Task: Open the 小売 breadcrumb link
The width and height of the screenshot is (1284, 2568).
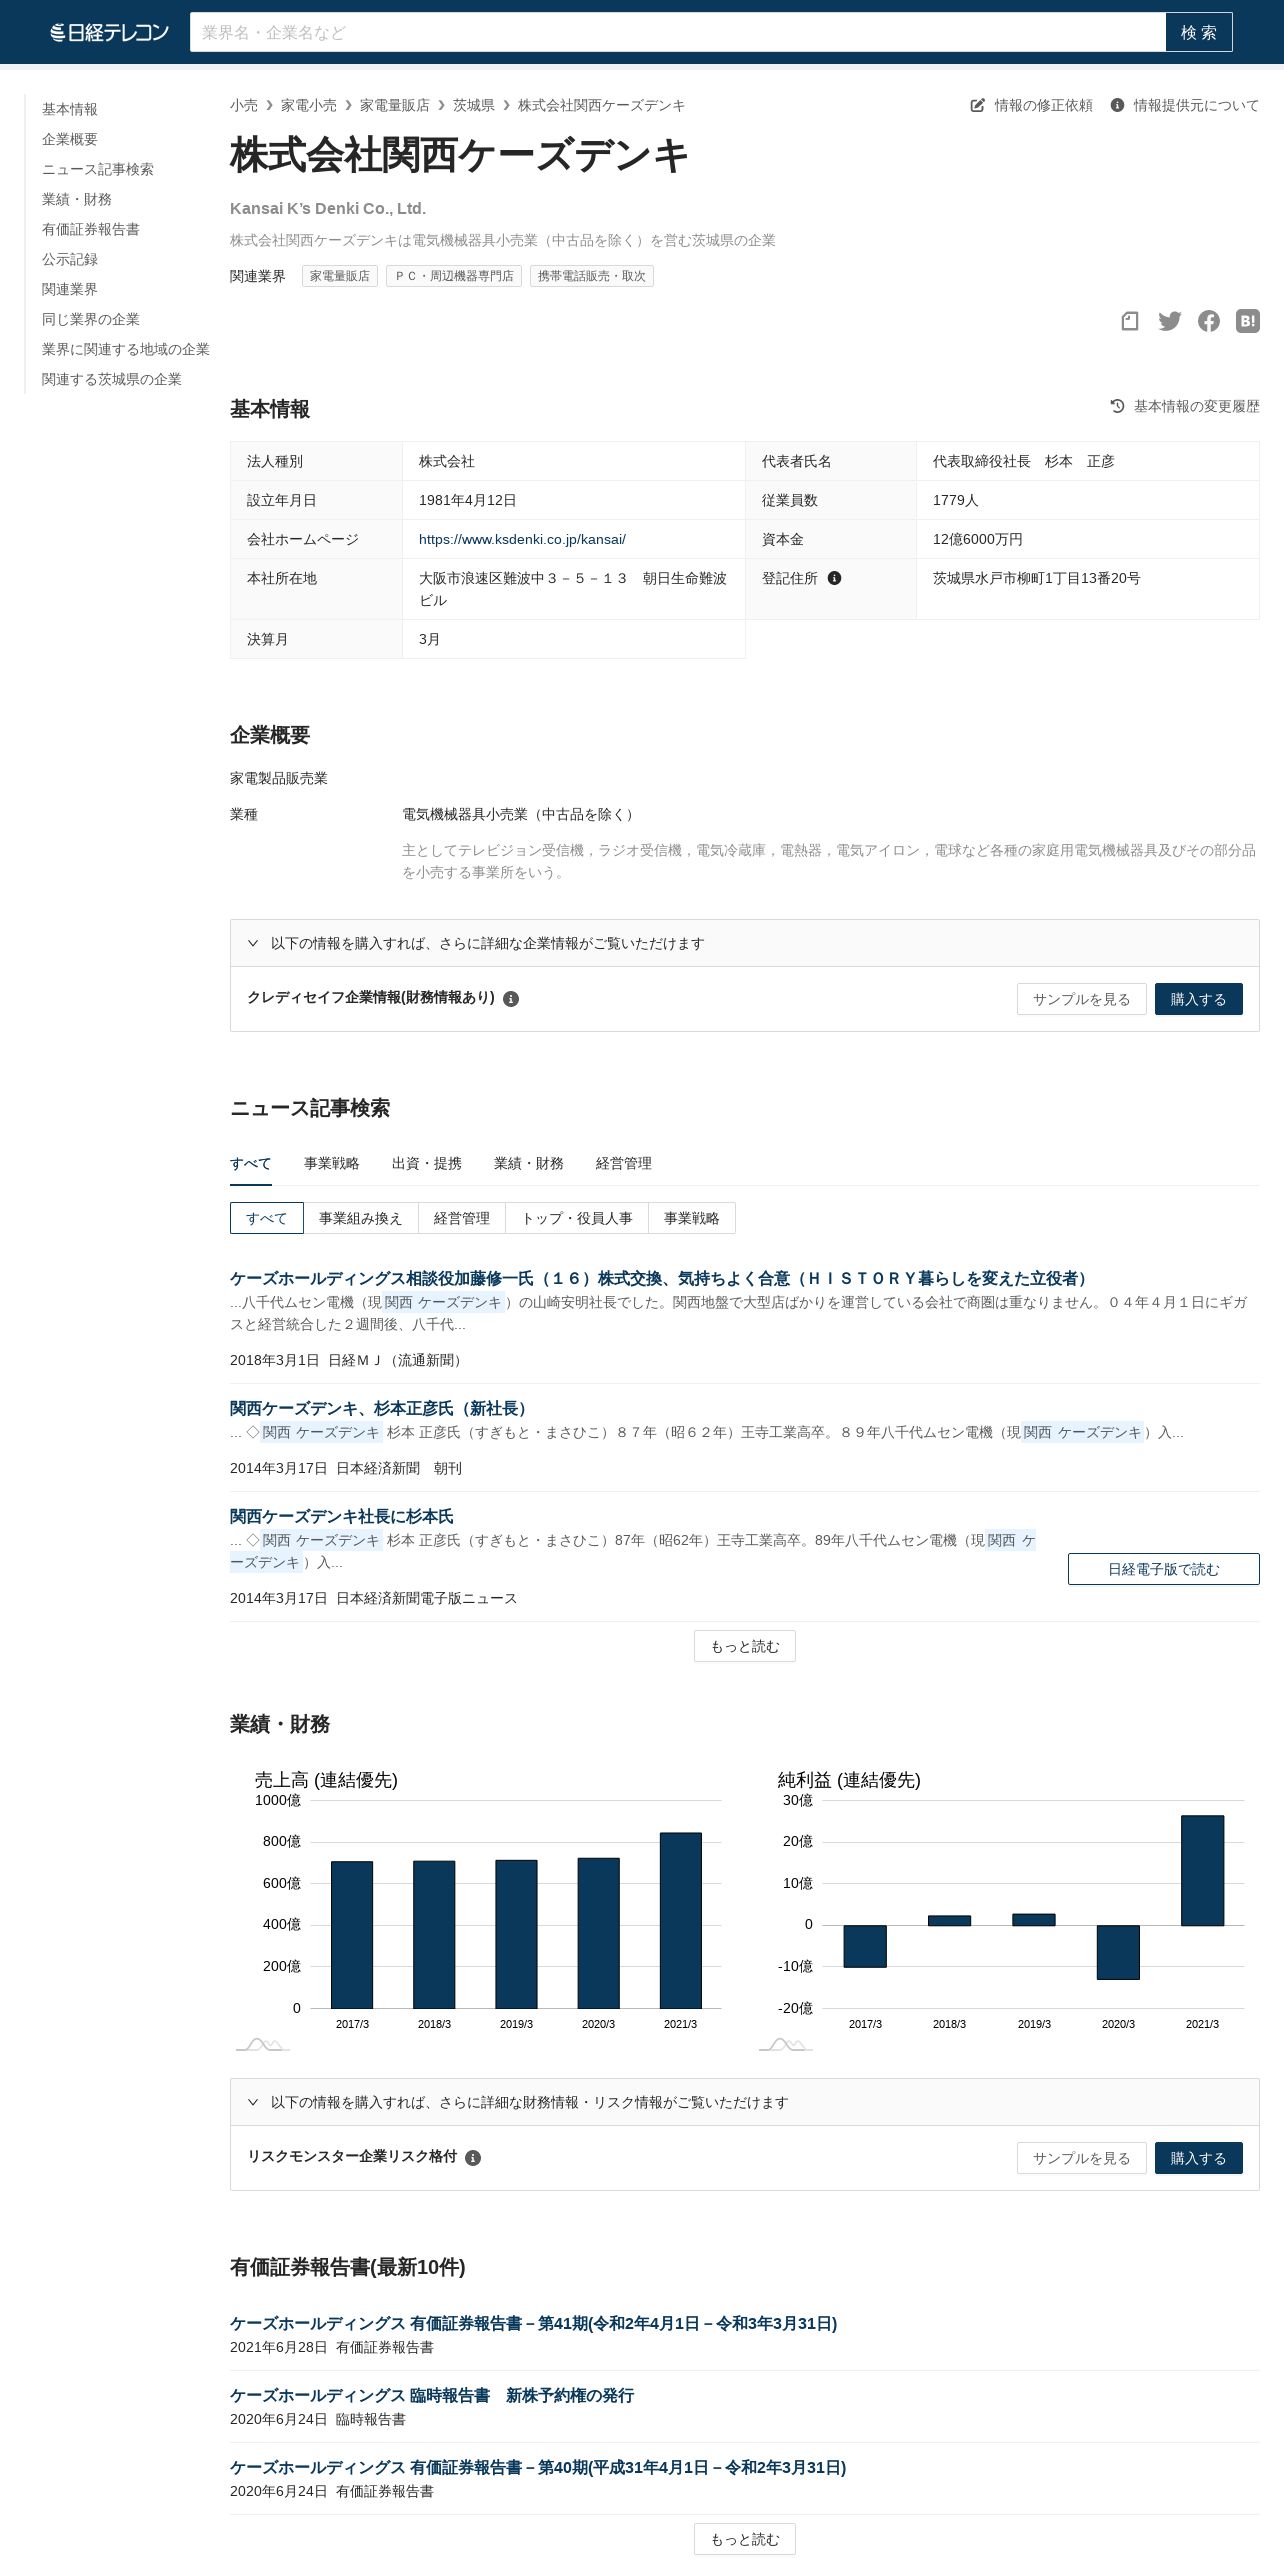Action: click(x=244, y=105)
